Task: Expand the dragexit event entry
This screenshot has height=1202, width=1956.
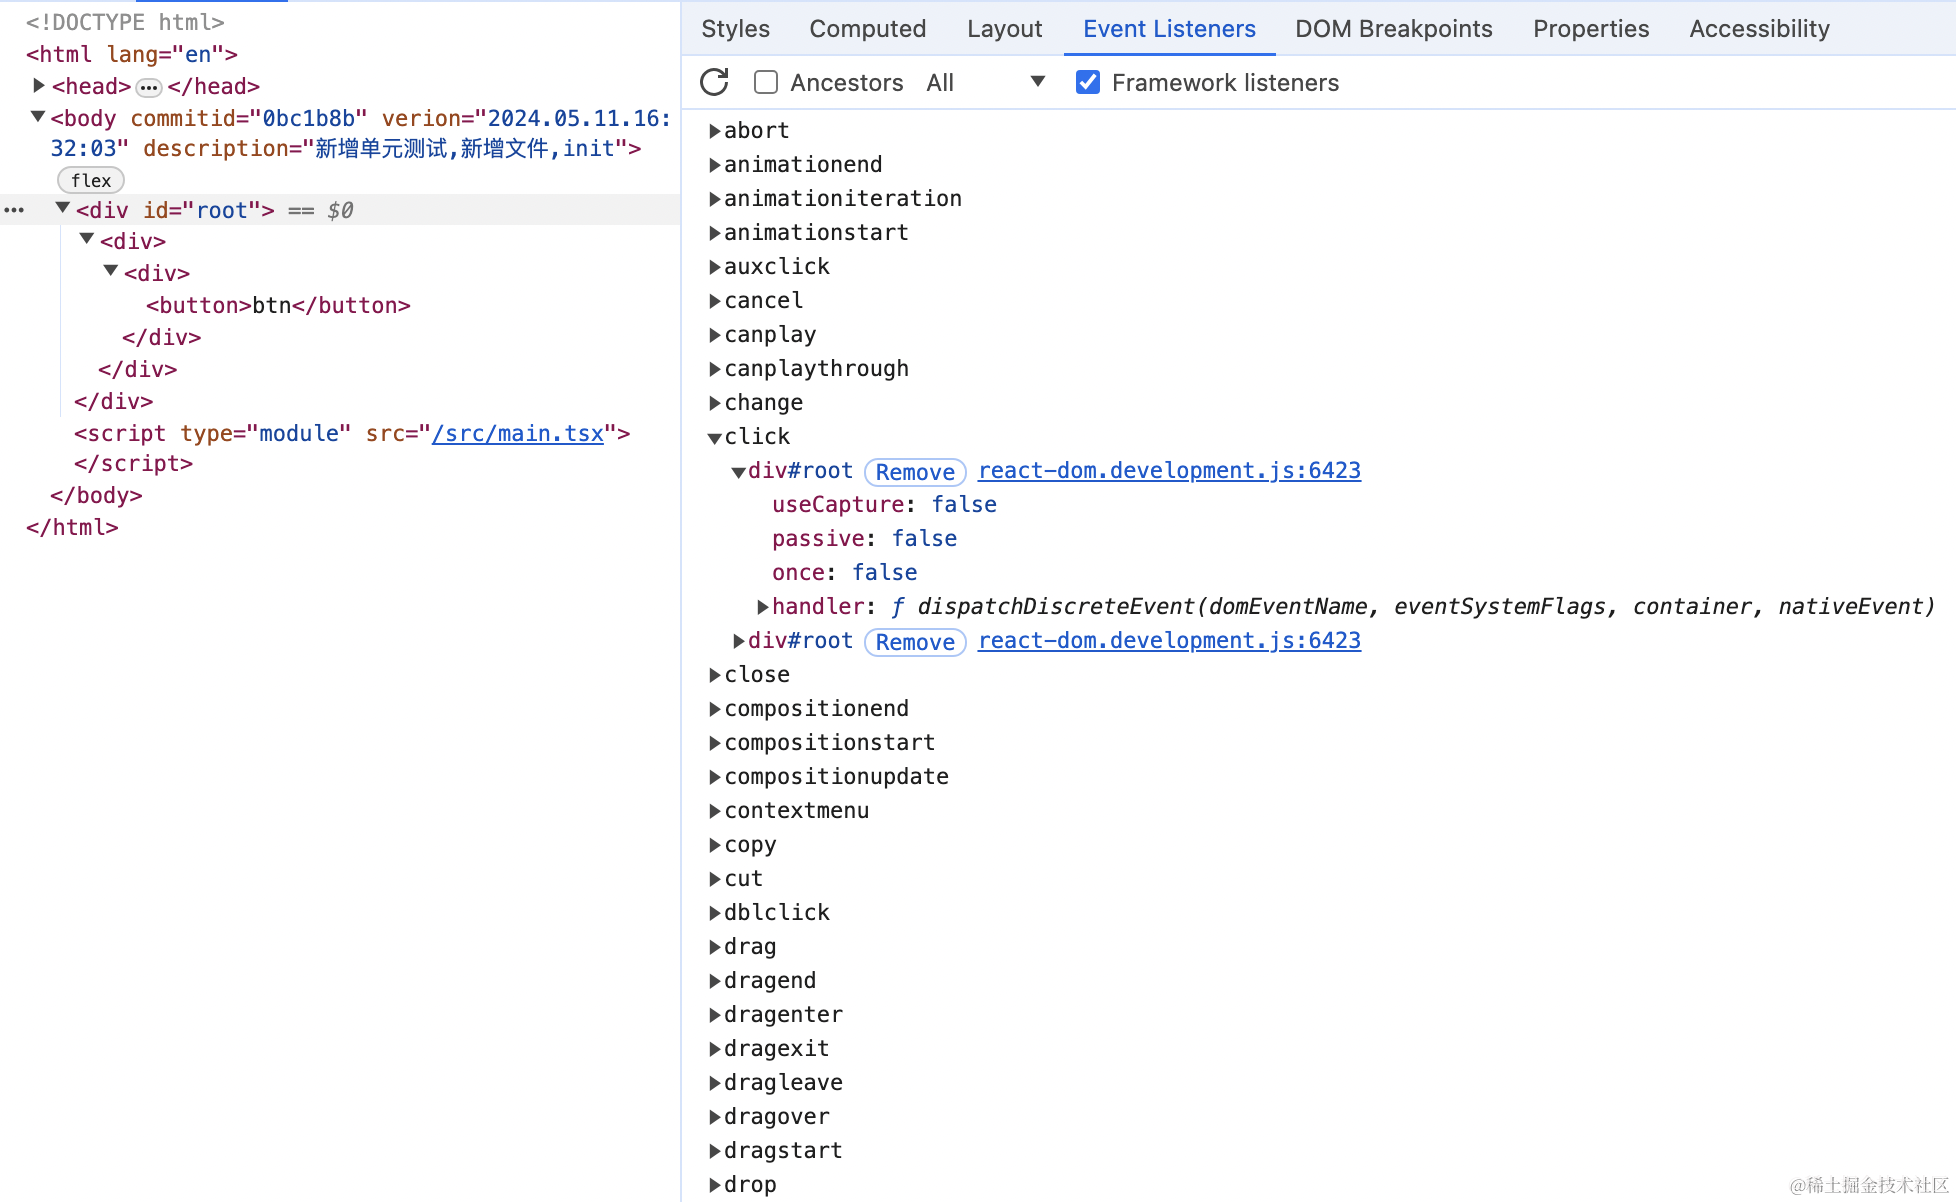Action: [715, 1049]
